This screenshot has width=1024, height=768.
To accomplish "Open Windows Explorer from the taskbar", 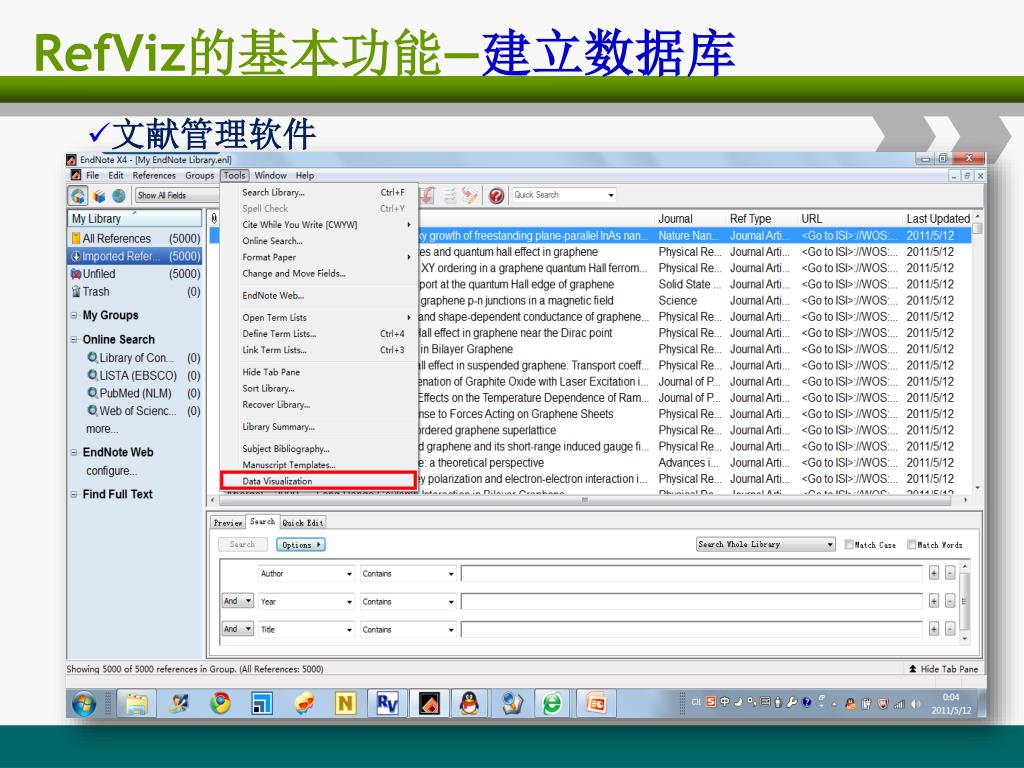I will point(137,703).
